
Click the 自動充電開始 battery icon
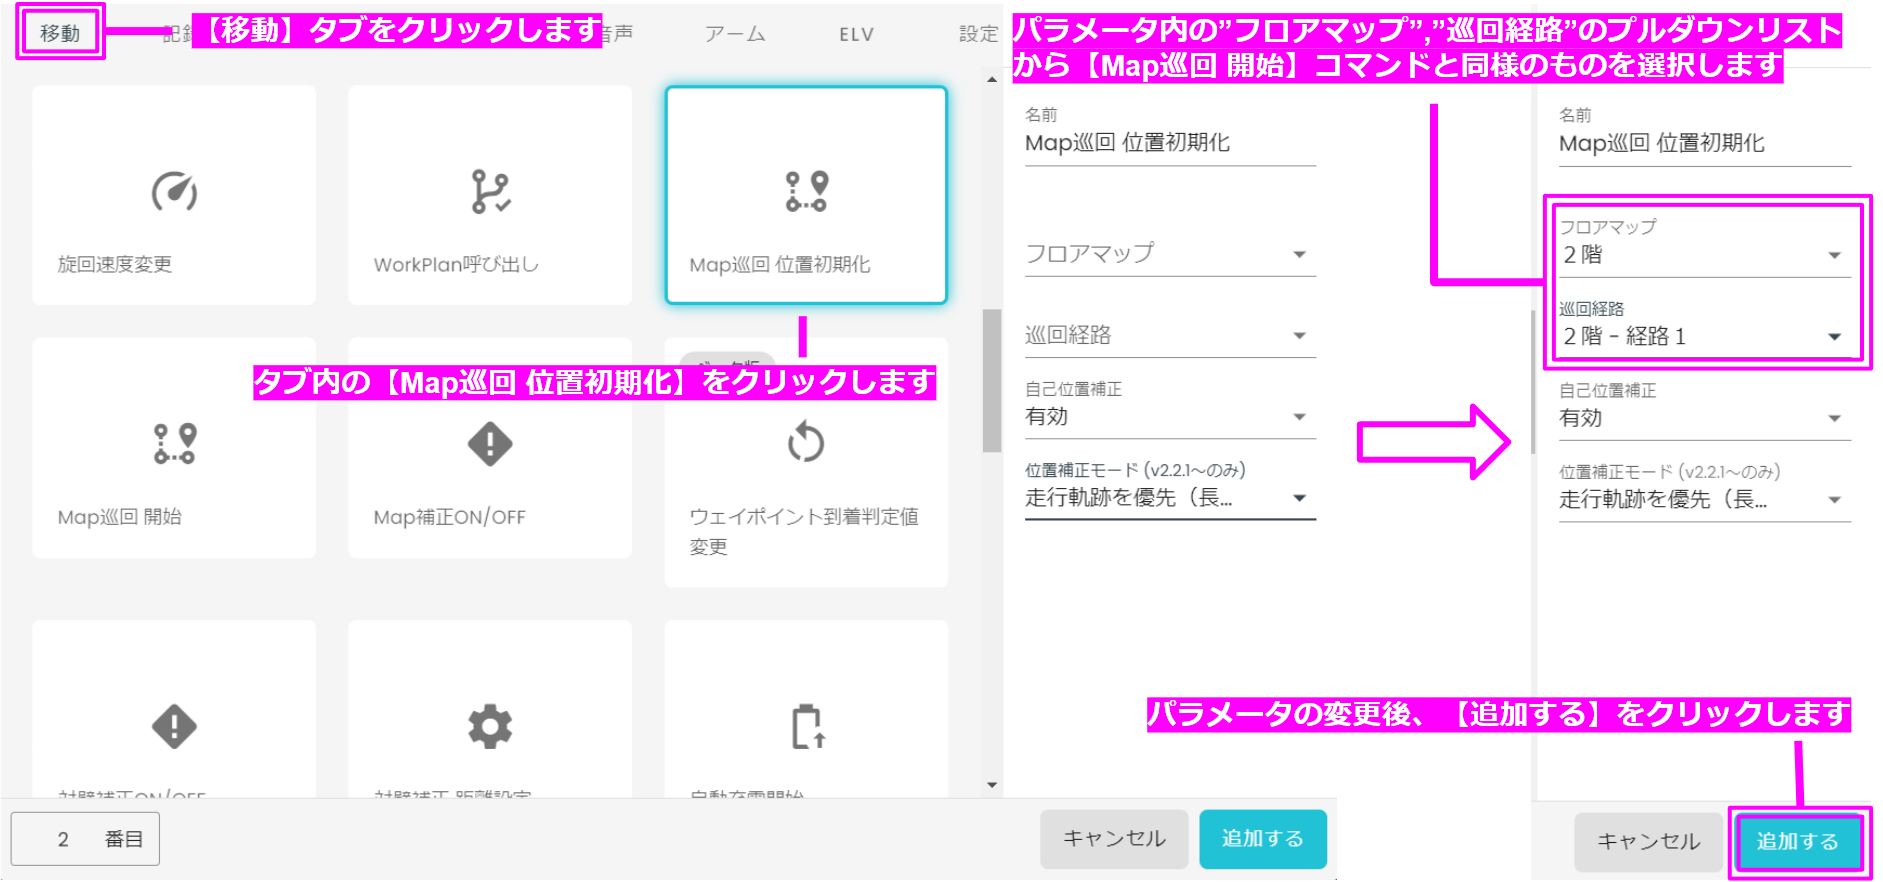pyautogui.click(x=807, y=726)
